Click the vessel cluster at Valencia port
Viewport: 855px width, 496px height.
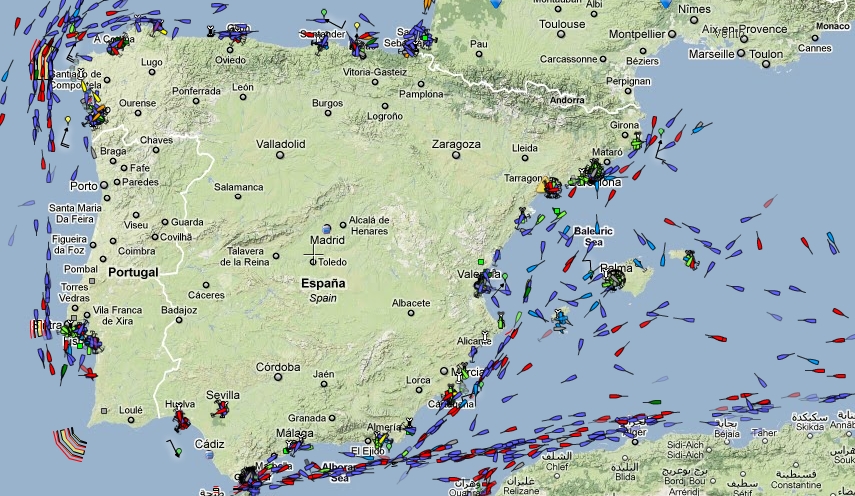pyautogui.click(x=485, y=286)
